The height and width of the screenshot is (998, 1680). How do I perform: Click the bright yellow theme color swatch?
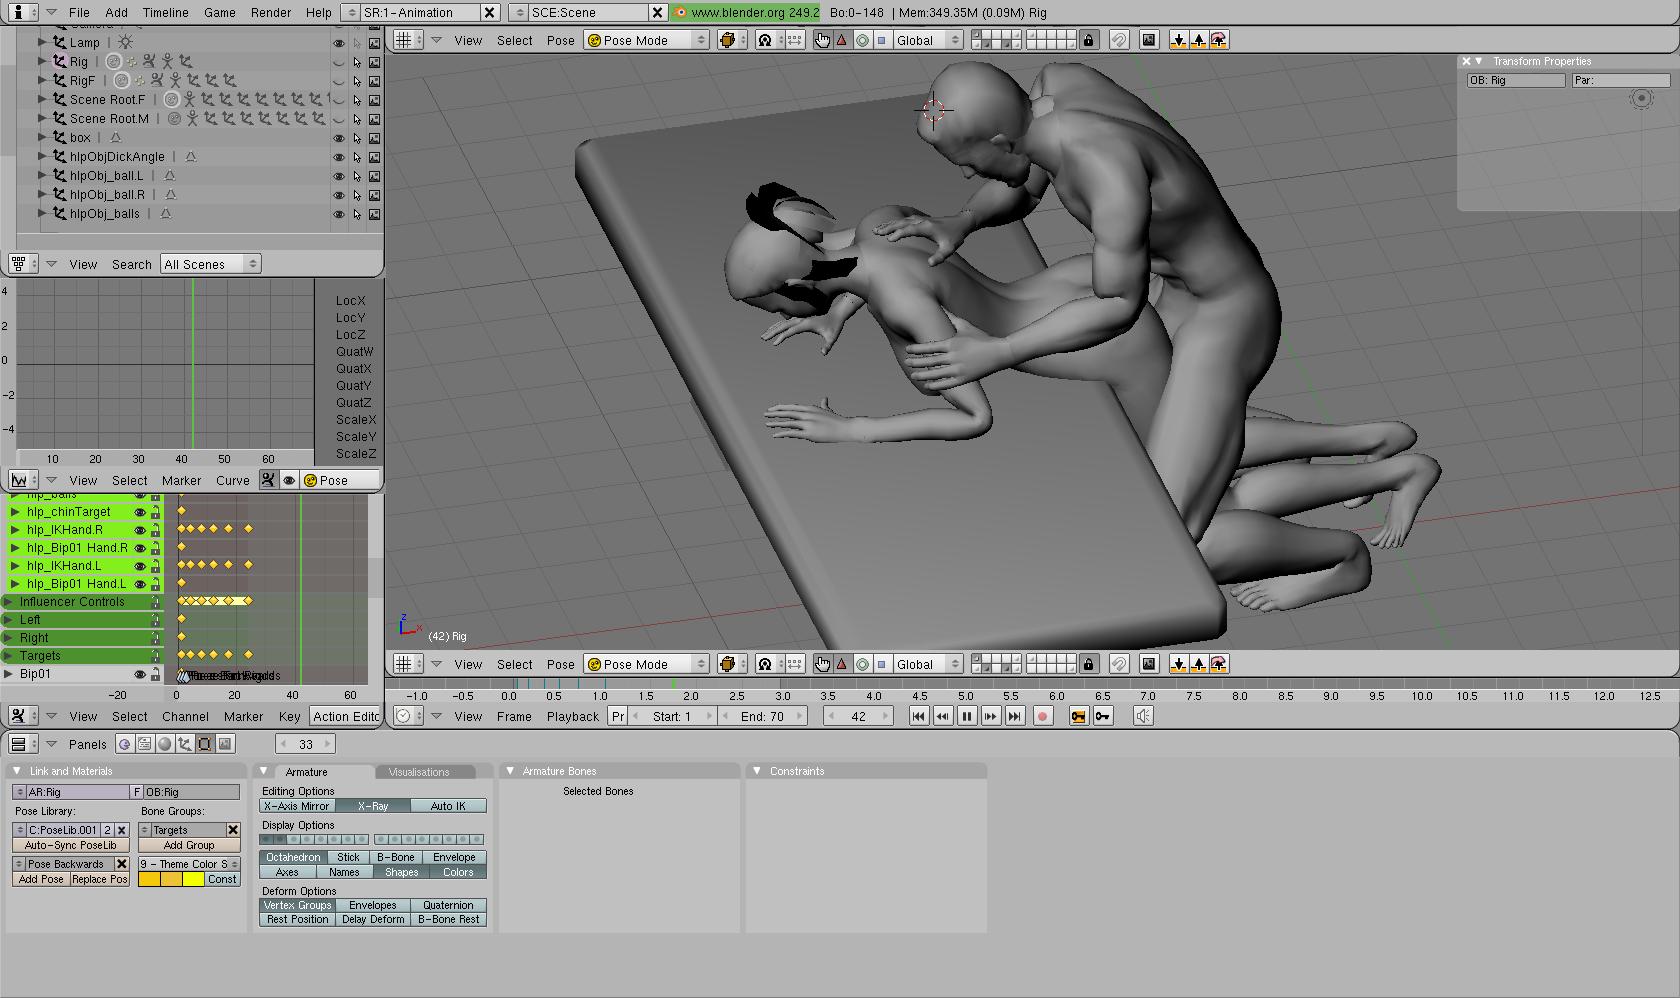click(193, 880)
